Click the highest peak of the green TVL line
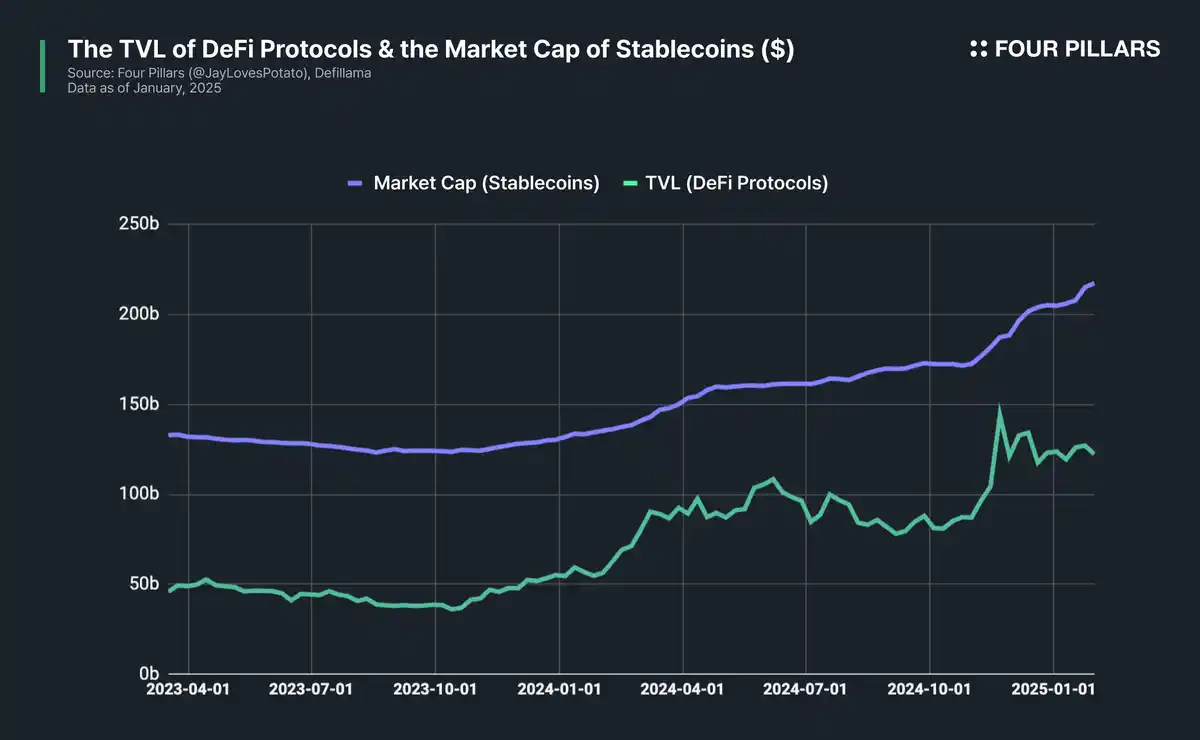Screen dimensions: 1200x740 999,408
